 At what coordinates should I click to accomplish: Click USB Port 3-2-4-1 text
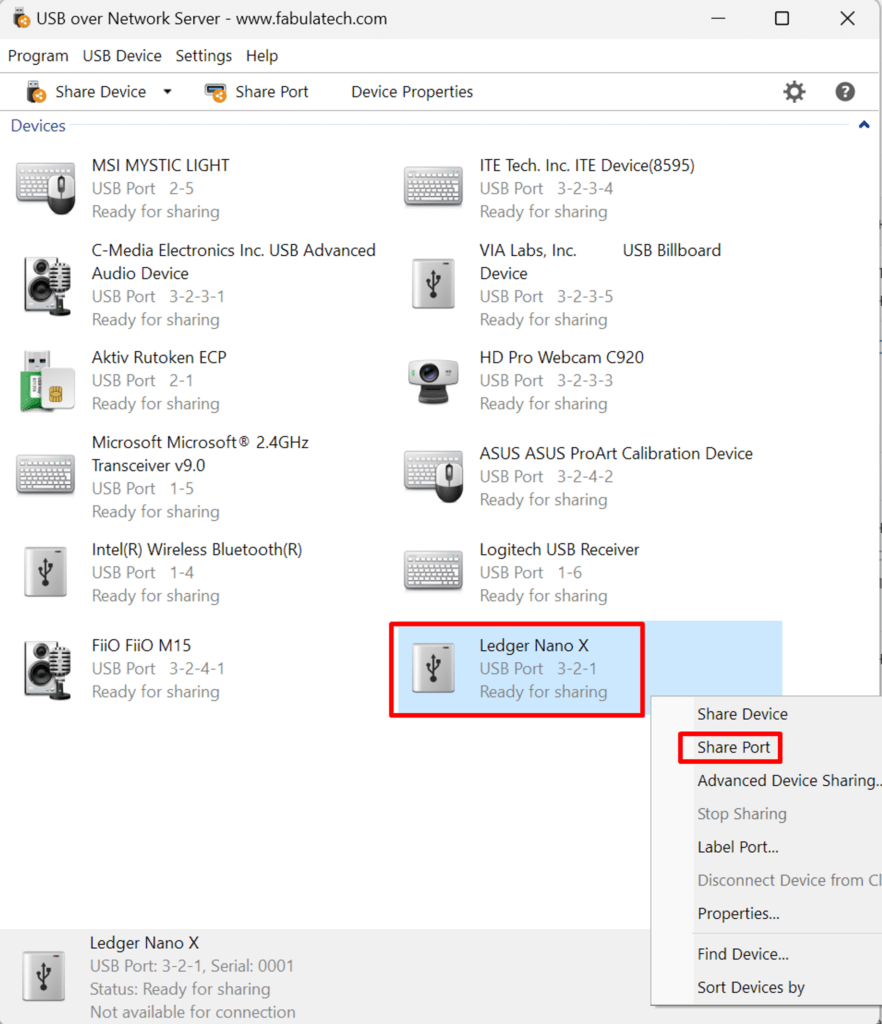(x=158, y=669)
